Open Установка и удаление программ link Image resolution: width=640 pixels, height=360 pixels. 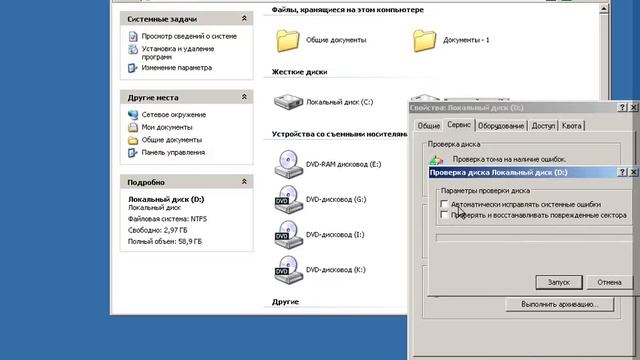(x=178, y=53)
